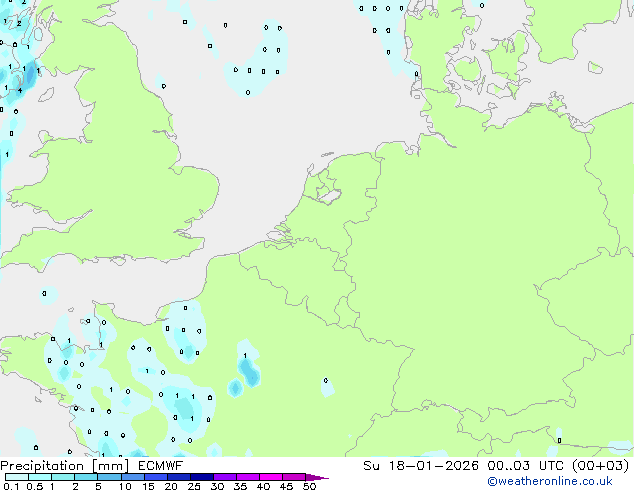Click the 35–40 mm violet swatch

248,477
